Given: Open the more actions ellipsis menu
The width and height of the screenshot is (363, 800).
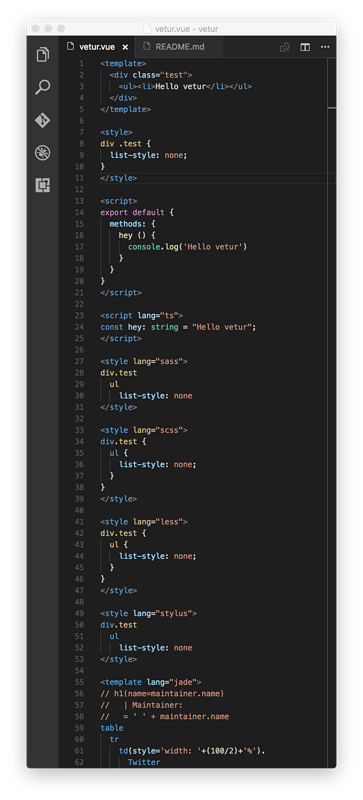Looking at the screenshot, I should (325, 47).
